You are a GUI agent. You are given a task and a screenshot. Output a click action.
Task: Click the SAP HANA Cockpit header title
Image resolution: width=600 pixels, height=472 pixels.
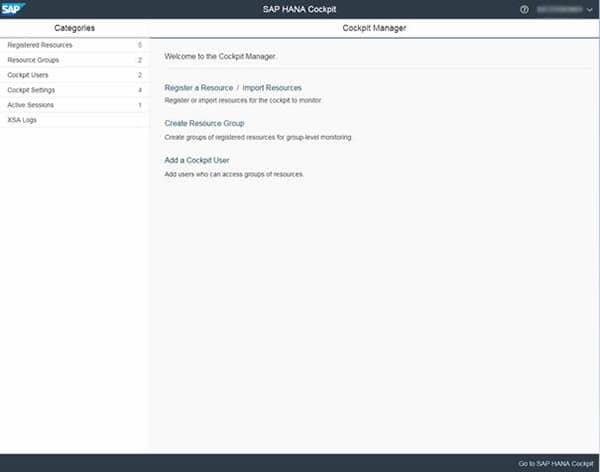click(x=299, y=10)
